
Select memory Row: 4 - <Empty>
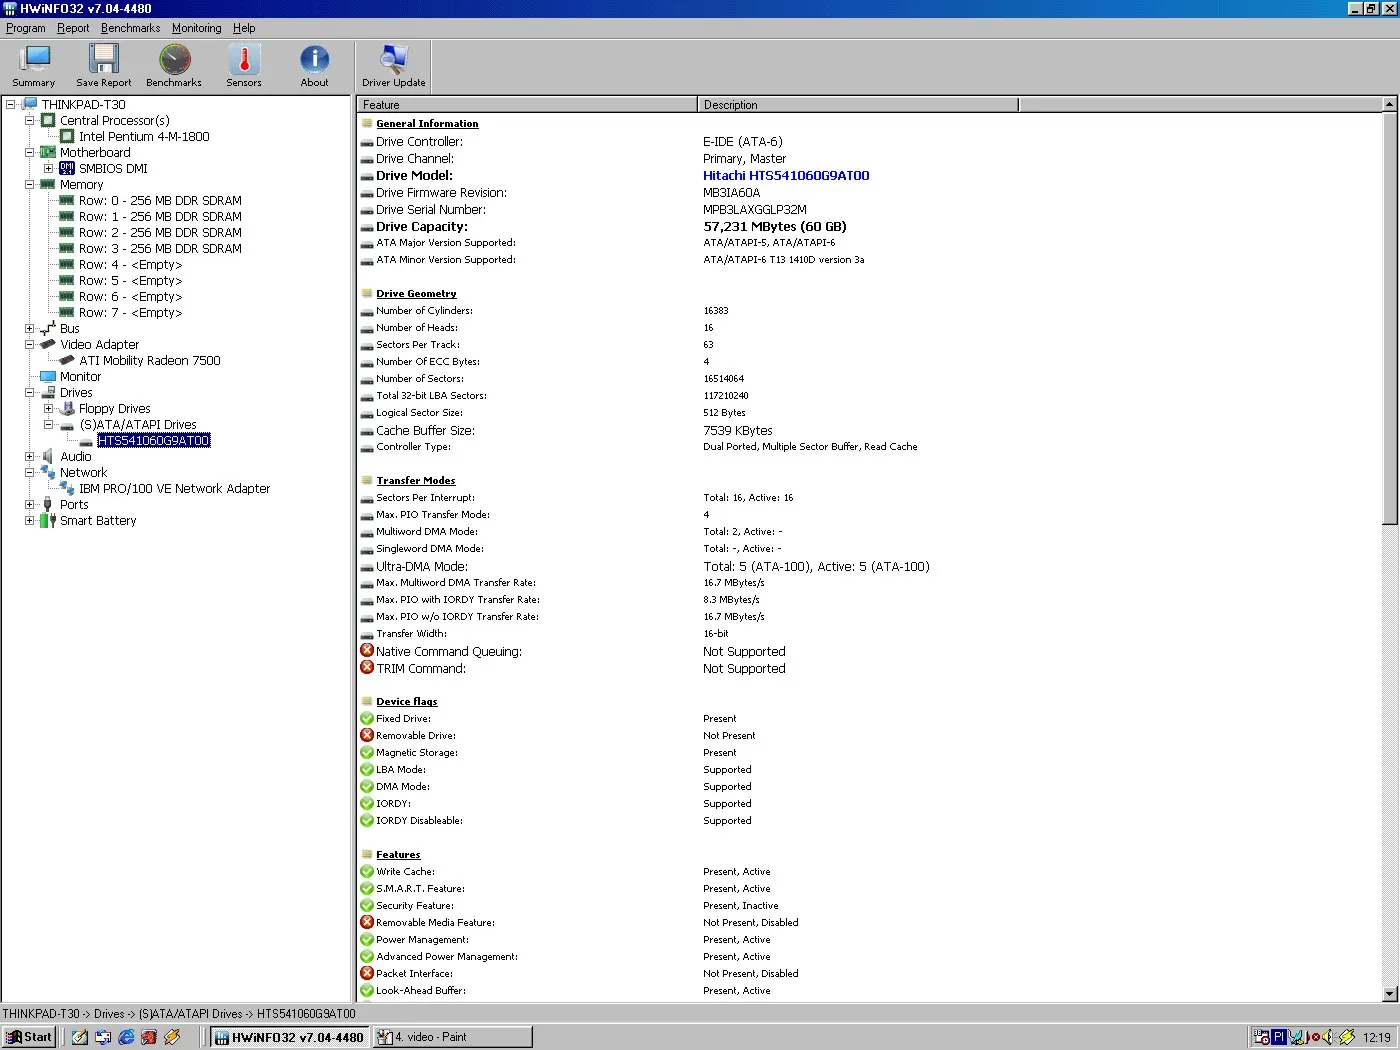pos(130,264)
